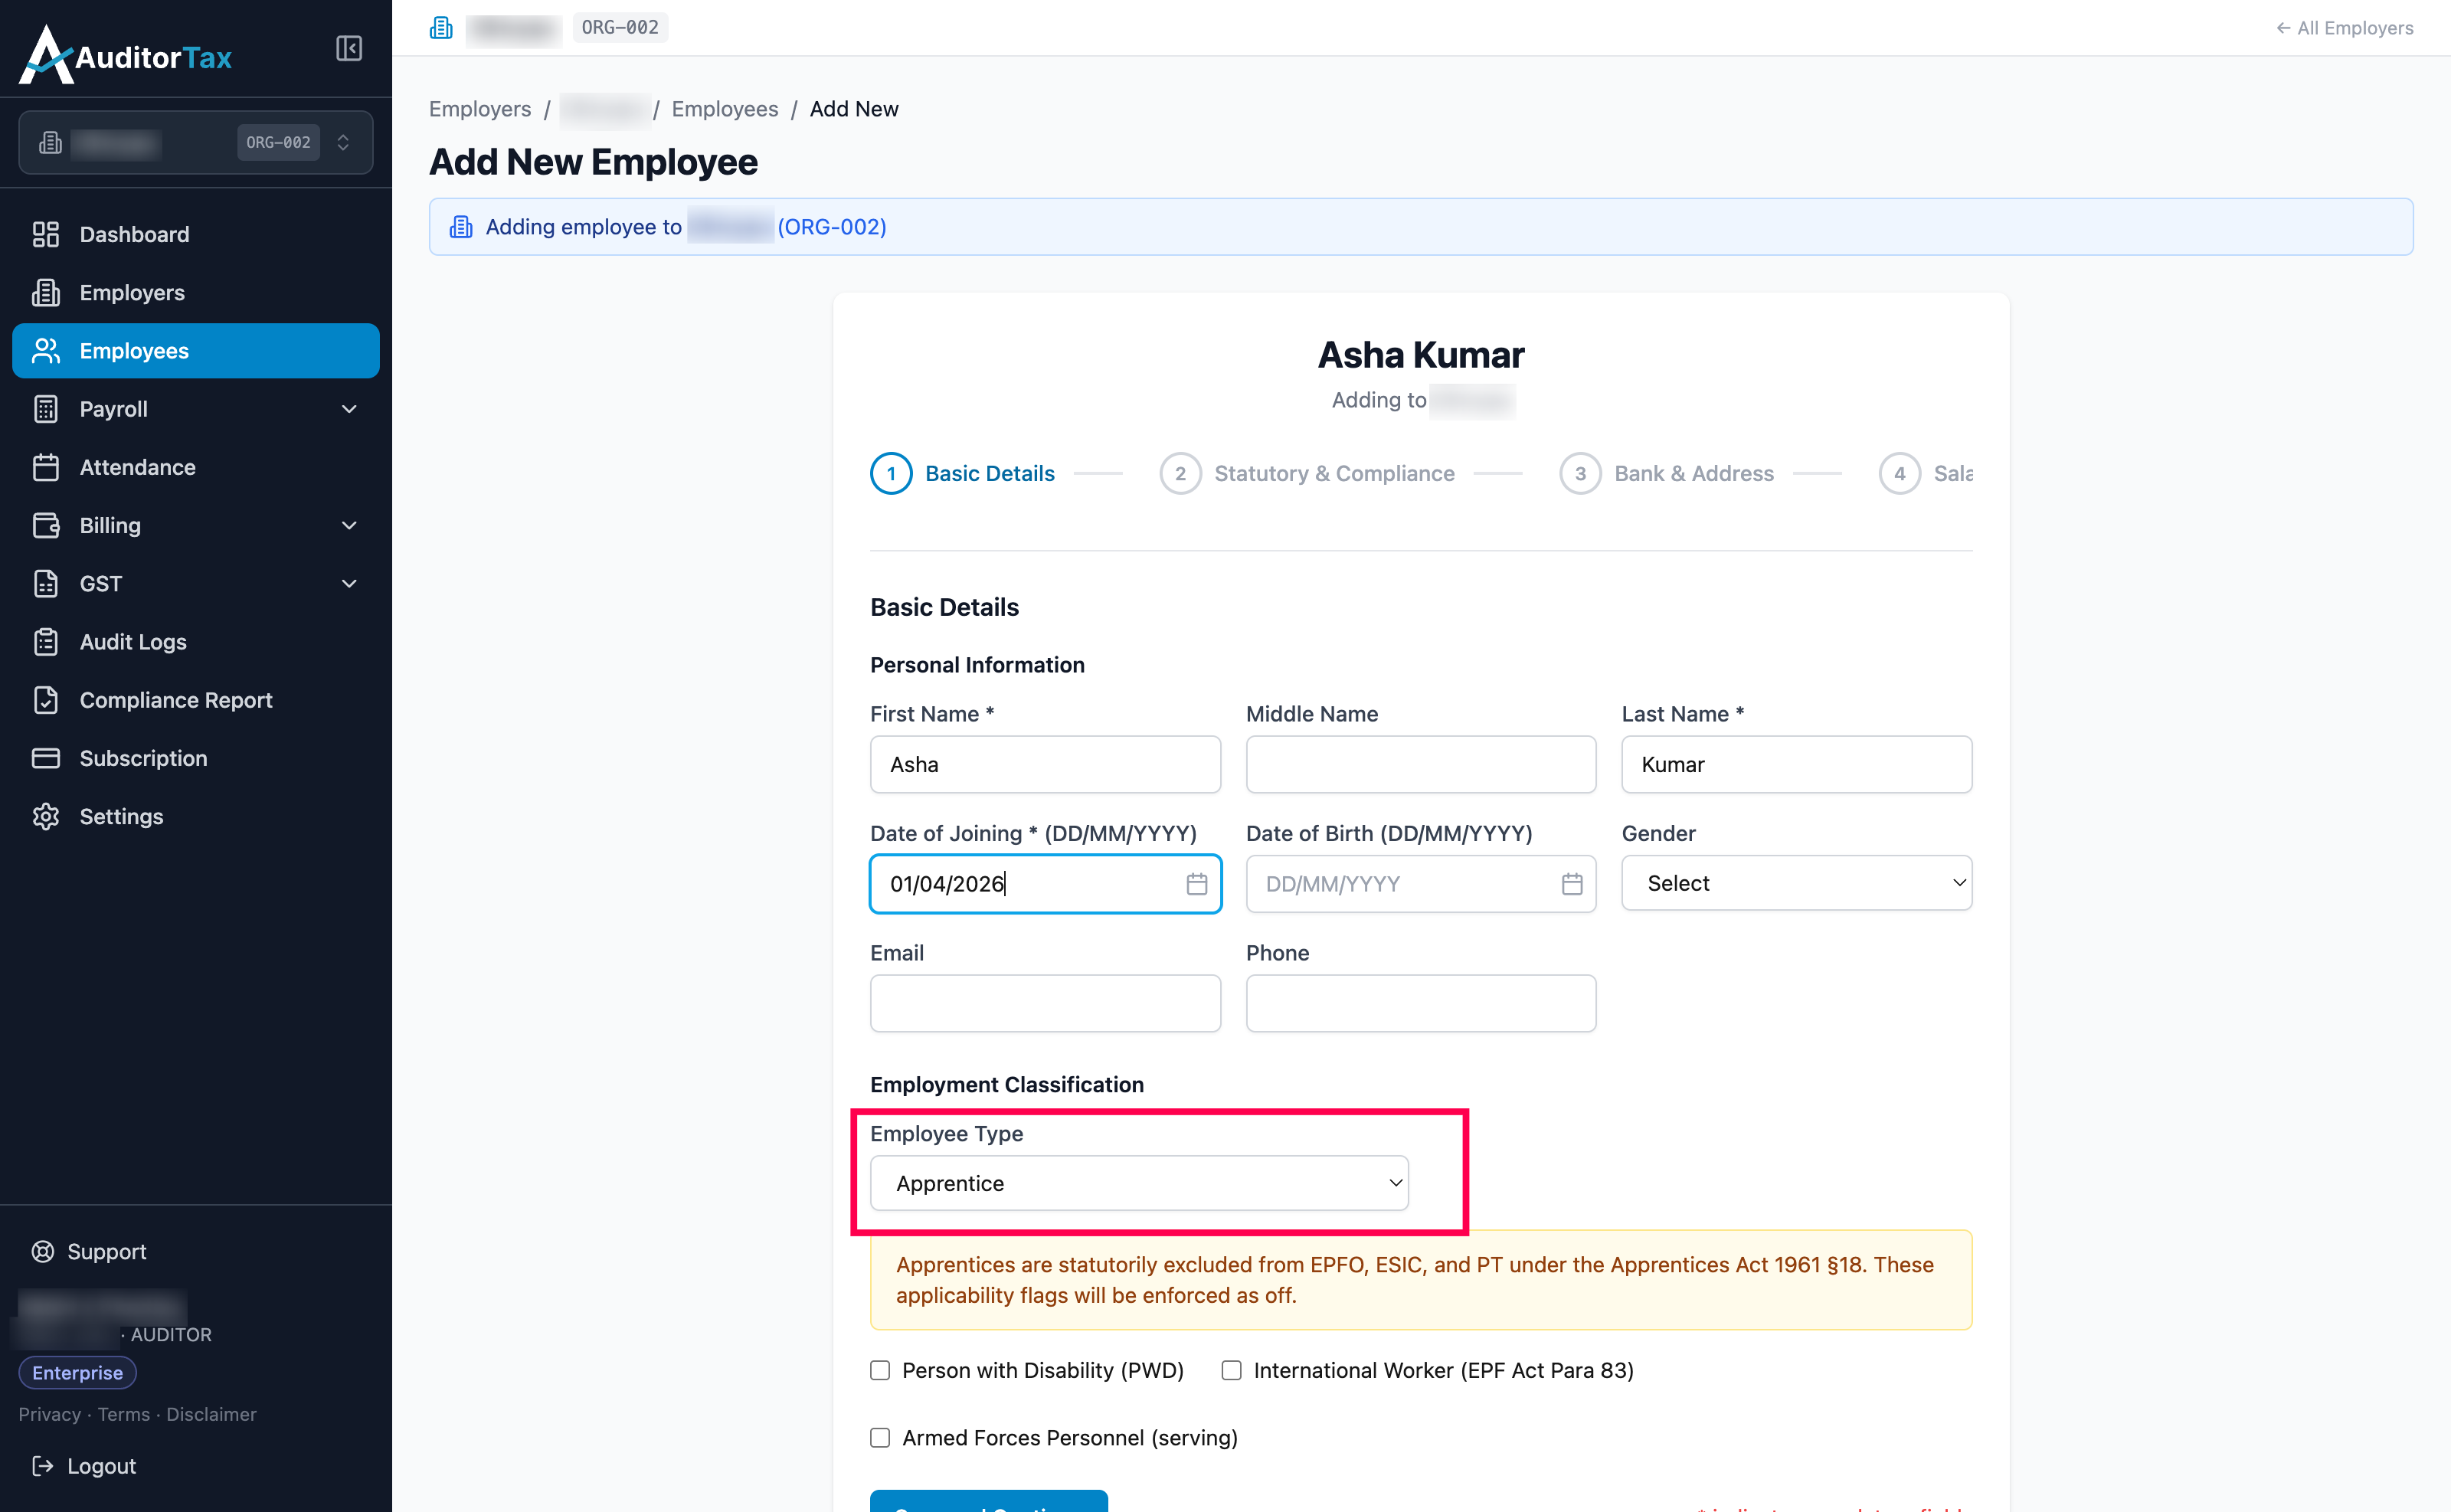Image resolution: width=2451 pixels, height=1512 pixels.
Task: Click the Settings gear icon
Action: coord(46,816)
